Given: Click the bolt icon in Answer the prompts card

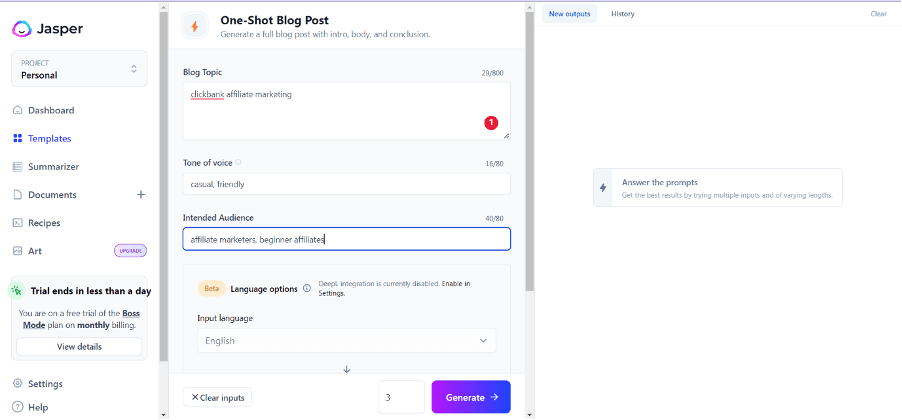Looking at the screenshot, I should tap(603, 188).
